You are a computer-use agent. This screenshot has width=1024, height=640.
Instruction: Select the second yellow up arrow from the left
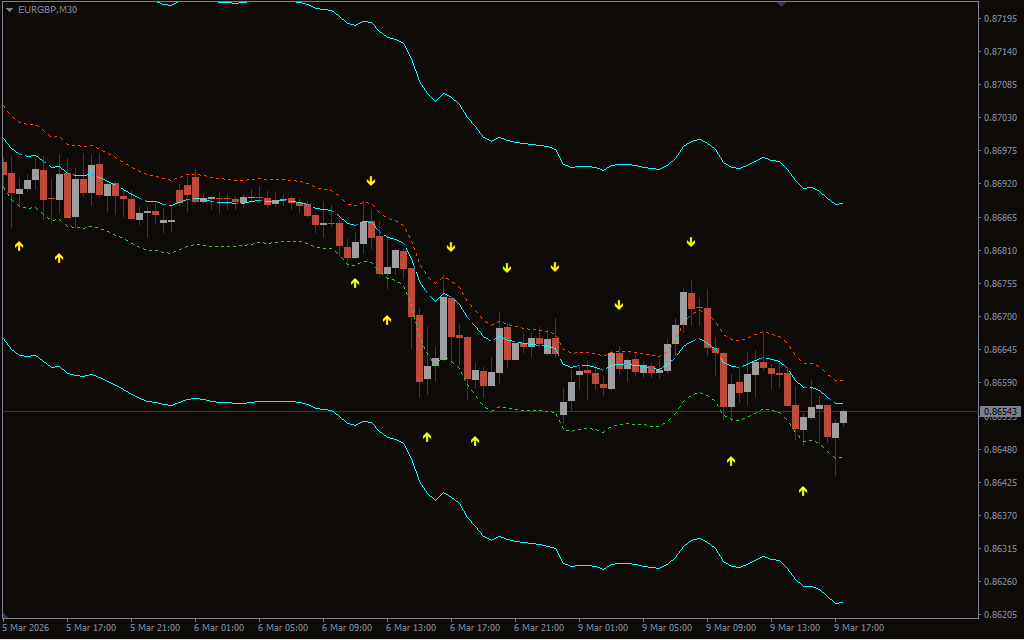click(x=59, y=258)
